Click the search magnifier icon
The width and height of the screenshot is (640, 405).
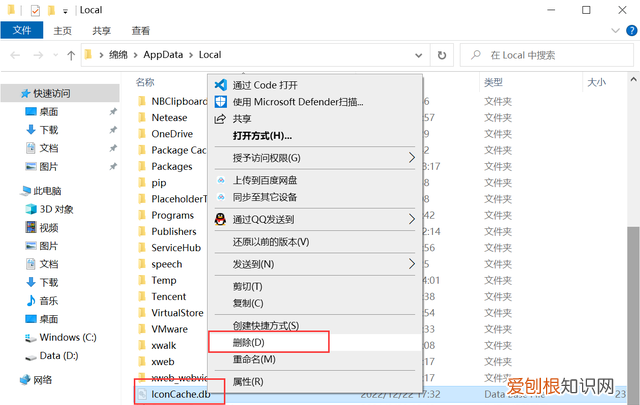tap(476, 55)
